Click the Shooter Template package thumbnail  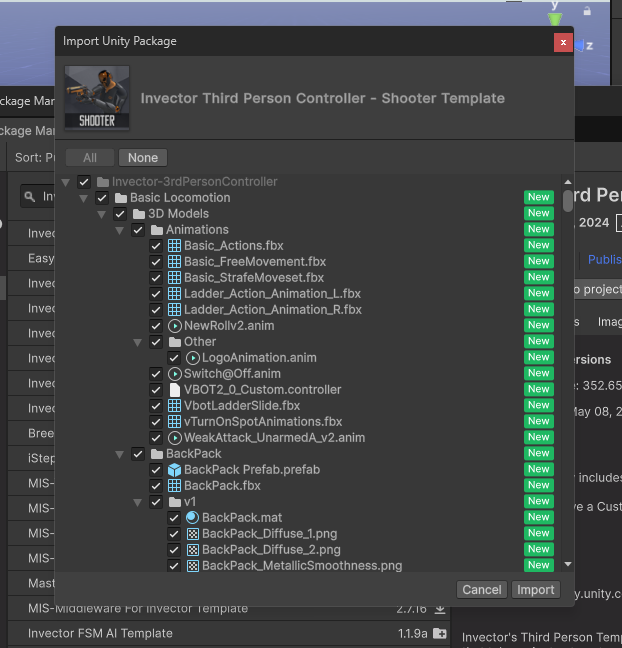[97, 98]
